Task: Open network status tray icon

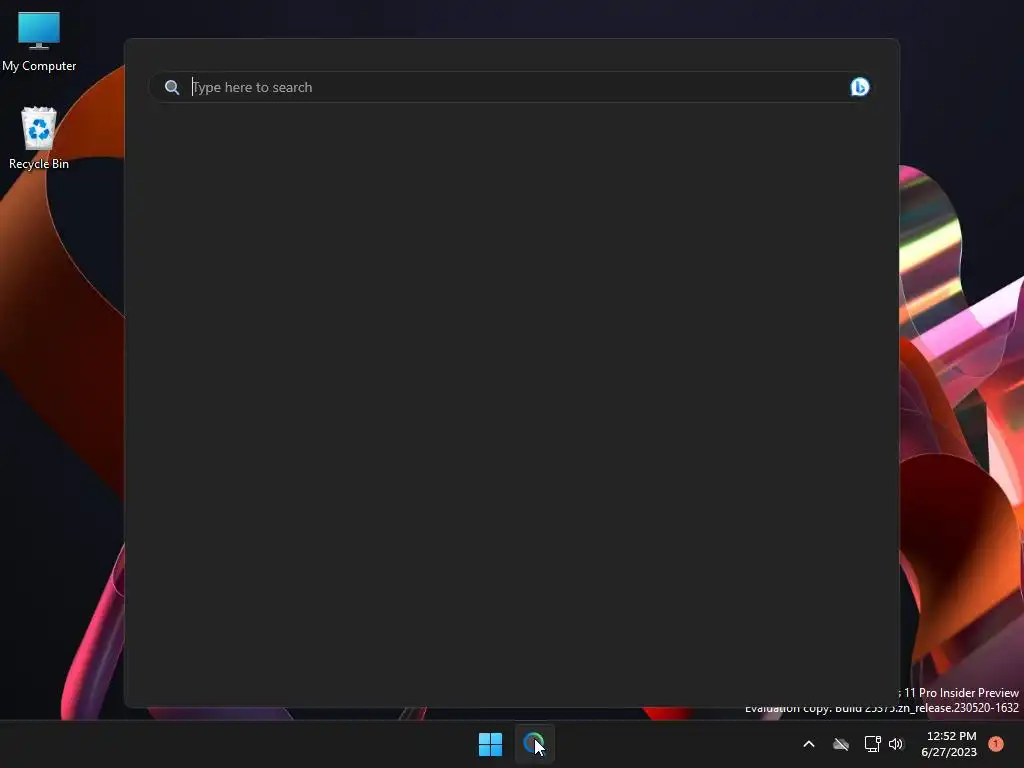Action: coord(872,744)
